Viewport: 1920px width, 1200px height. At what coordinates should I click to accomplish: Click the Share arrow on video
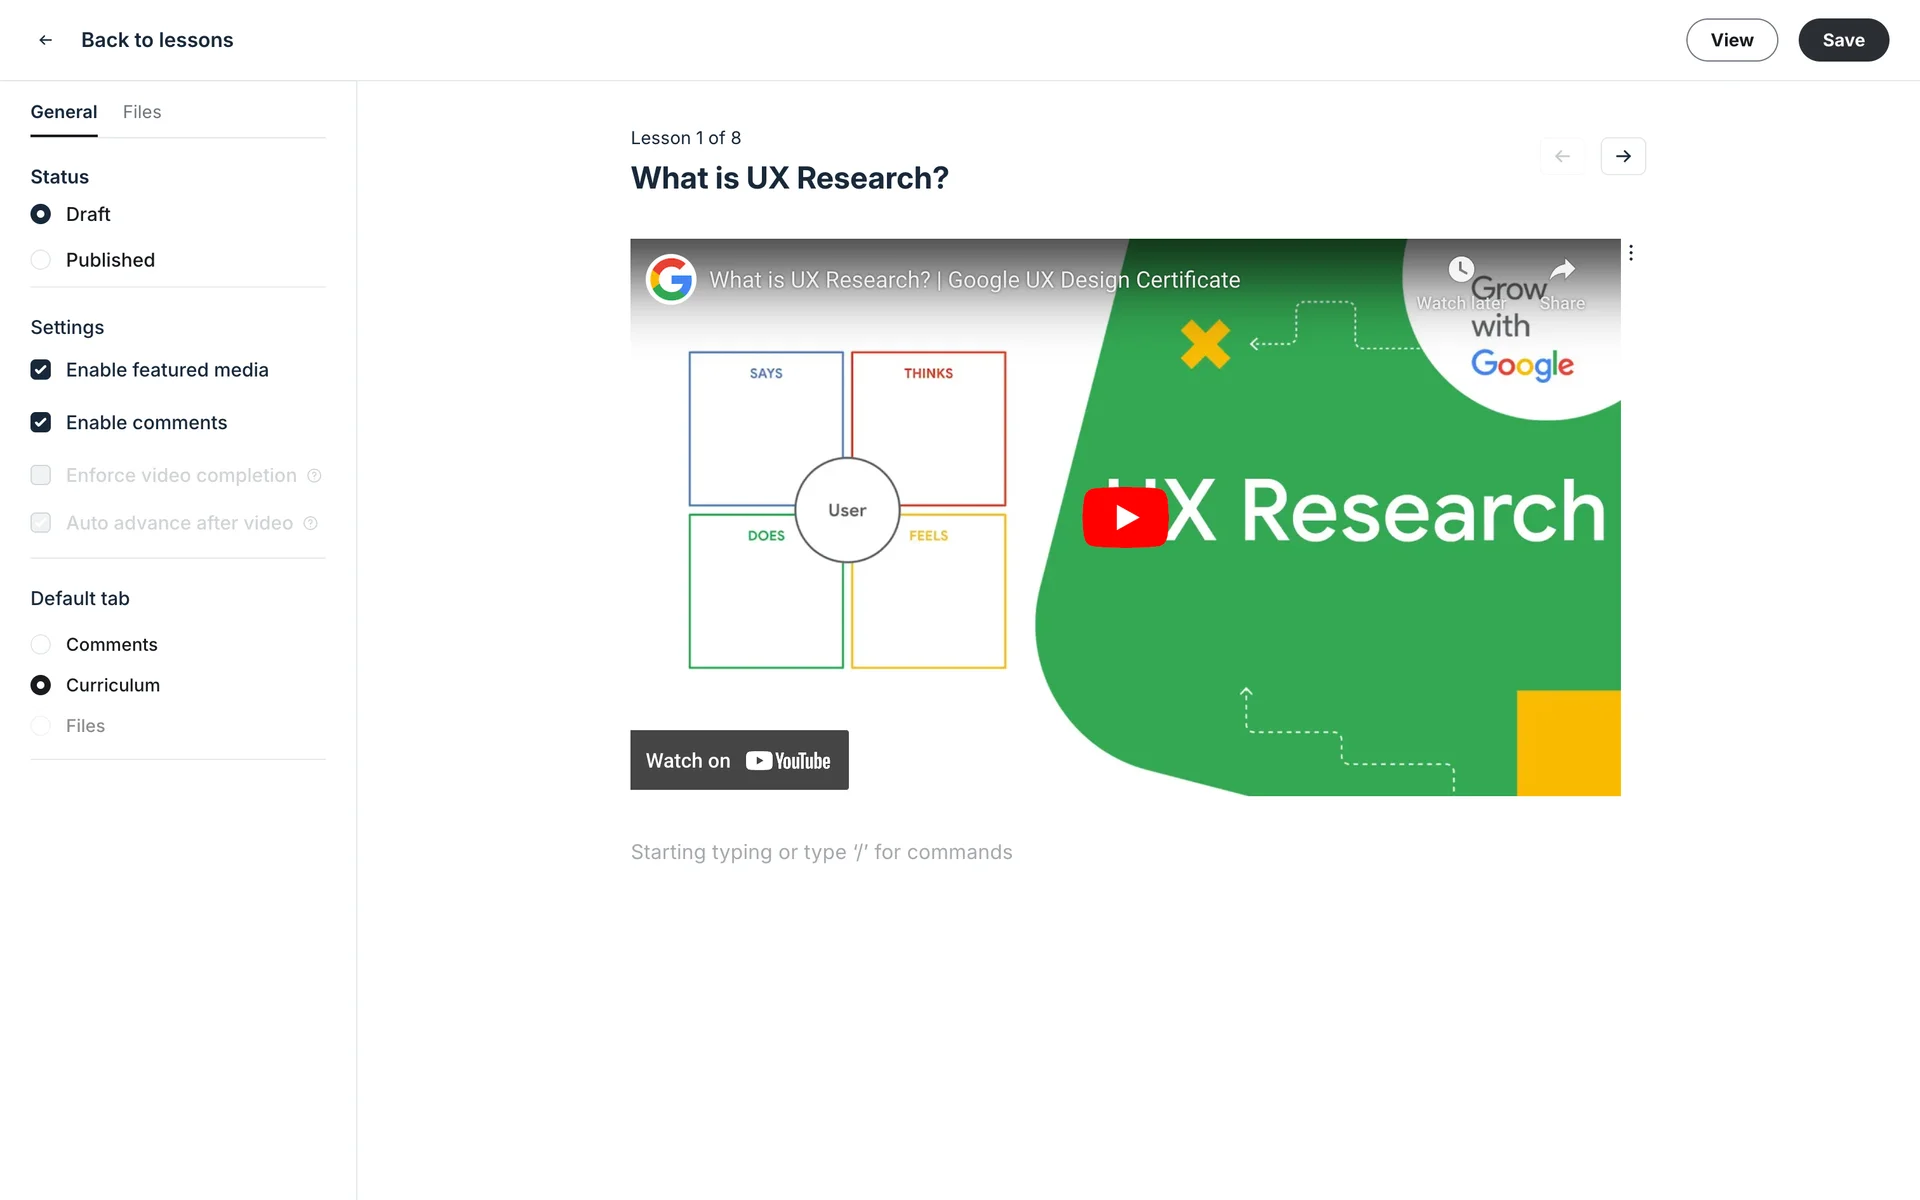pos(1562,269)
